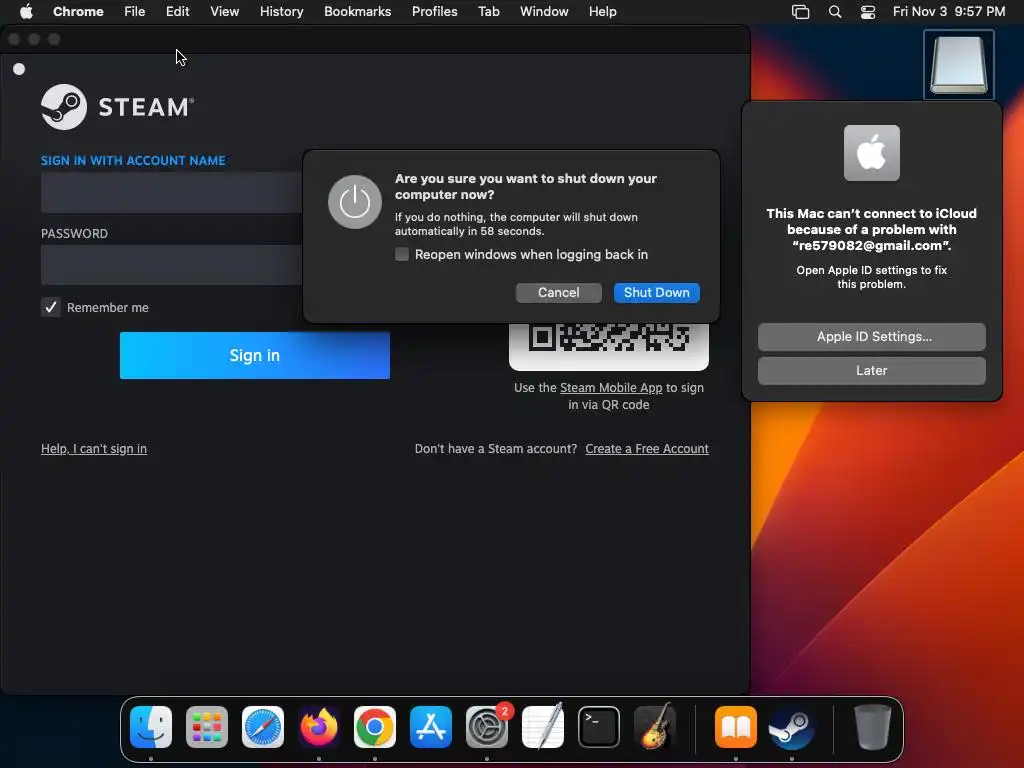Click the Apple logo in iCloud alert
This screenshot has height=768, width=1024.
pyautogui.click(x=871, y=153)
